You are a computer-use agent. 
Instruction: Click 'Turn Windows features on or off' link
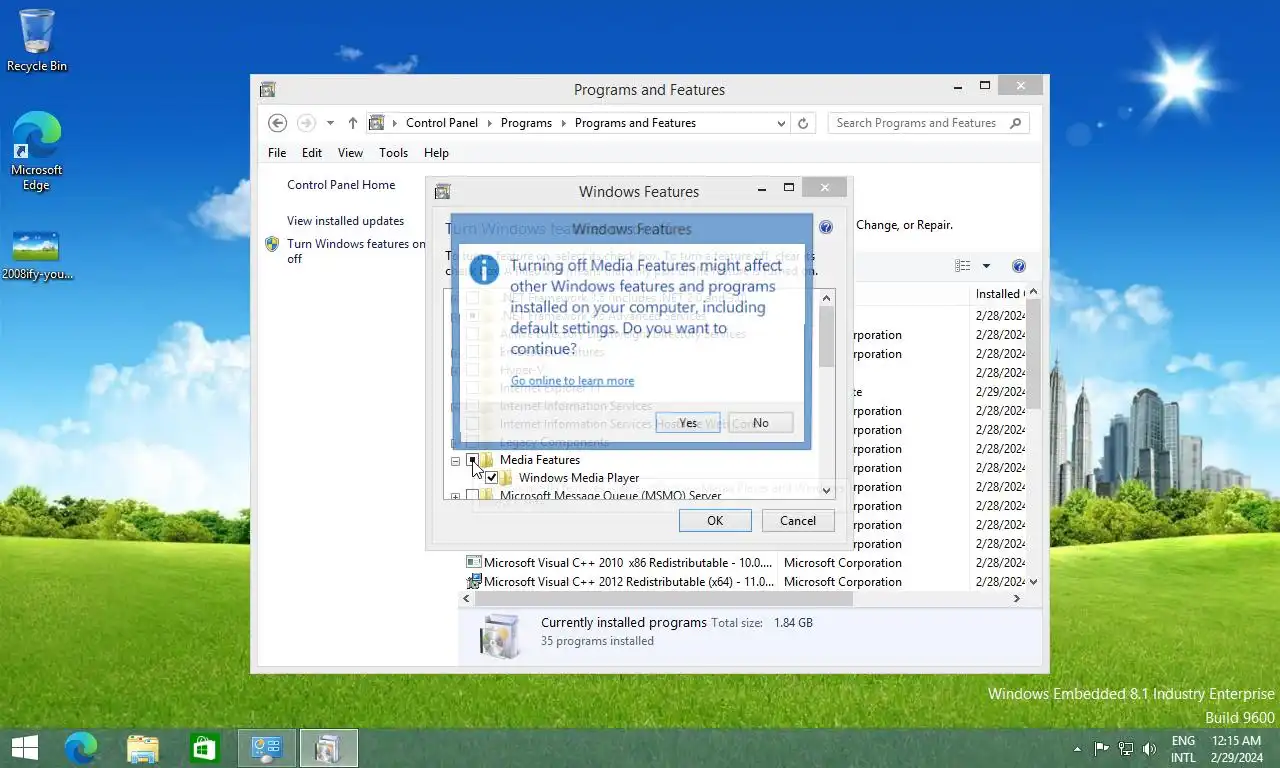click(356, 251)
